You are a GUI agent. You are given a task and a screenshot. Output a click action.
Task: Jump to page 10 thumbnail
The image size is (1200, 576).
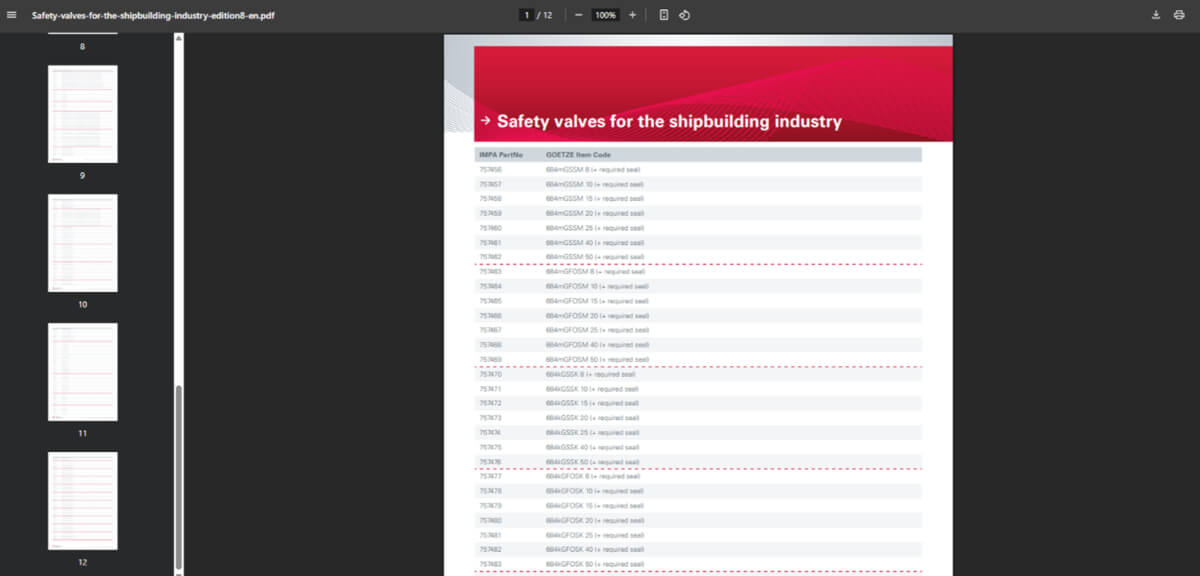click(83, 242)
